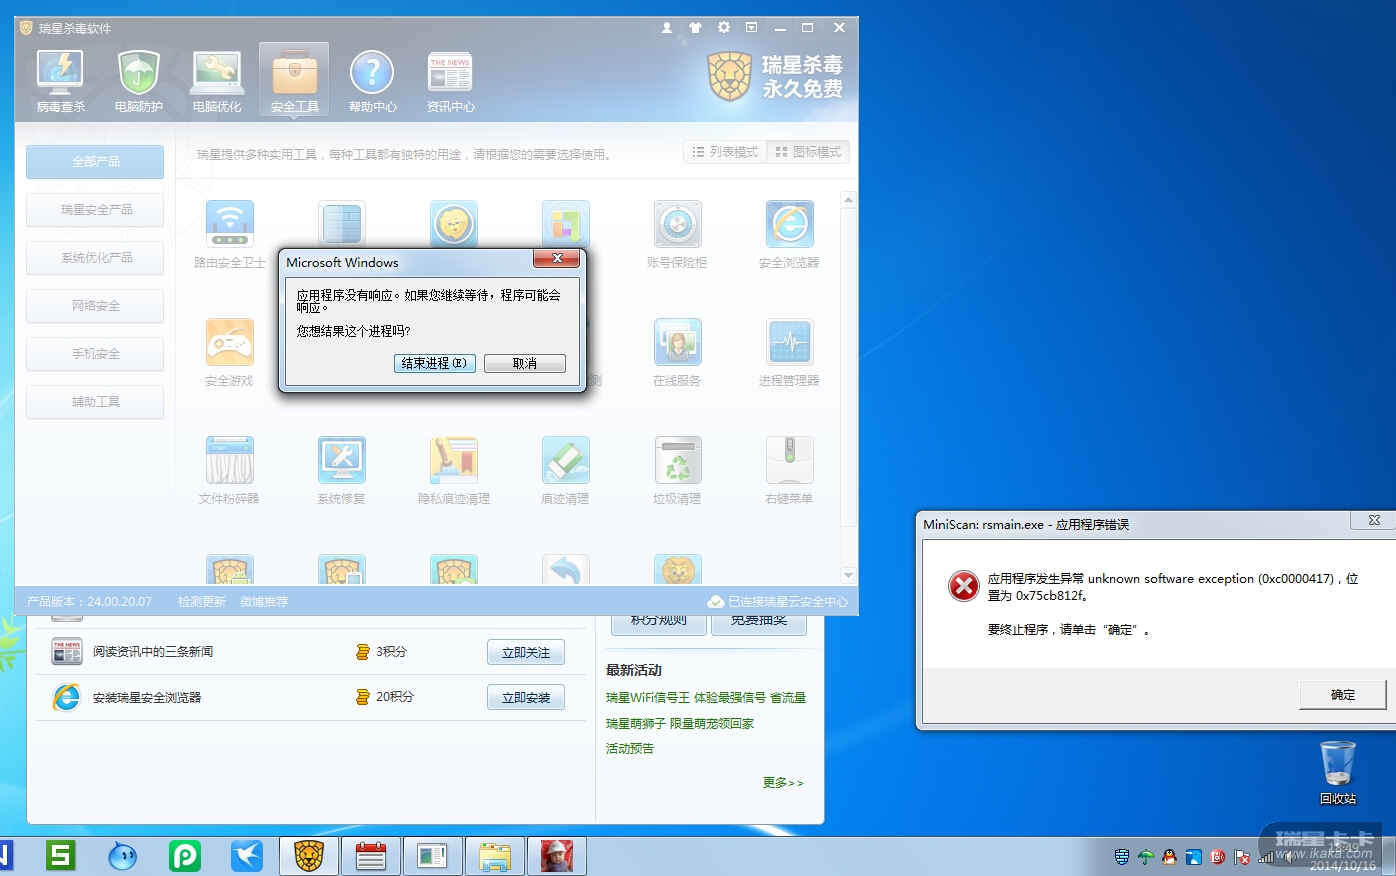Select the 系统优化产品 category

pos(95,258)
